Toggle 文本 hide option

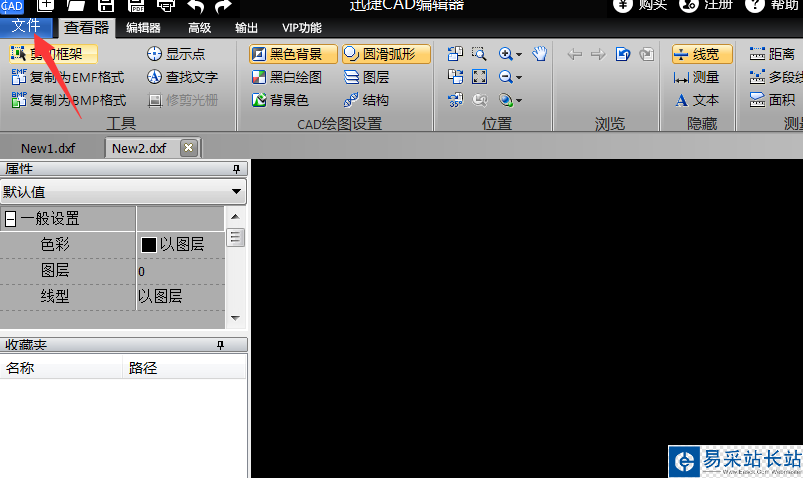pyautogui.click(x=696, y=100)
